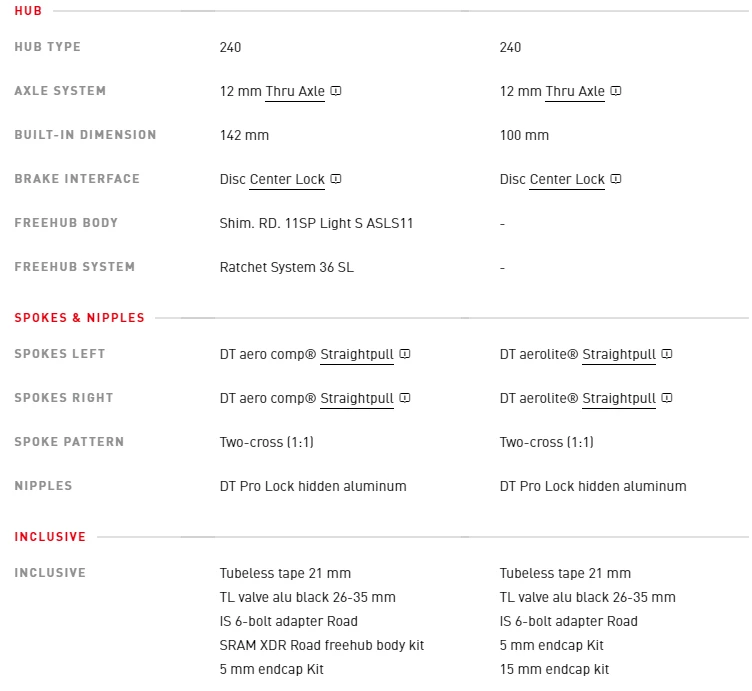Image resolution: width=752 pixels, height=691 pixels.
Task: Click Spokes Left info icon after aerolite Straightpull
Action: 667,354
